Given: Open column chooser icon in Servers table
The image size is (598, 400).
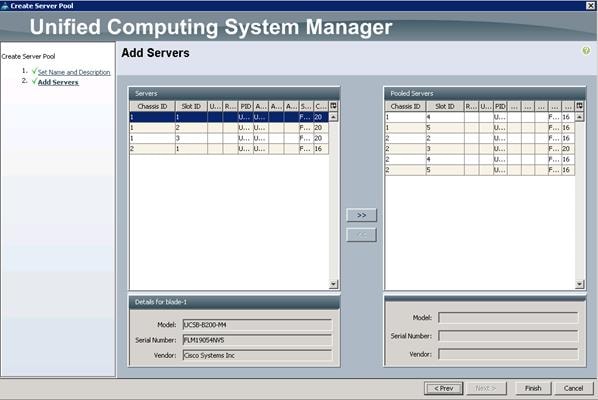Looking at the screenshot, I should pos(333,106).
